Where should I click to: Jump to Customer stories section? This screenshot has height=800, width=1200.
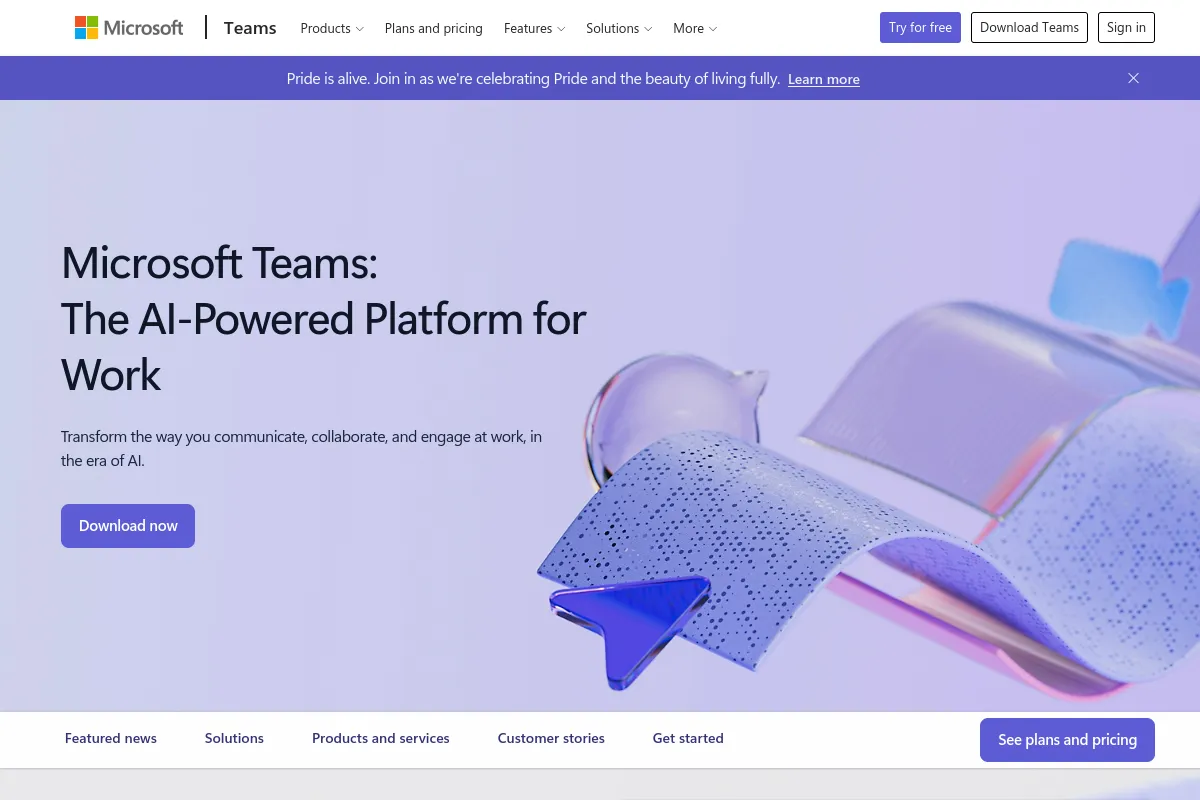pyautogui.click(x=551, y=739)
